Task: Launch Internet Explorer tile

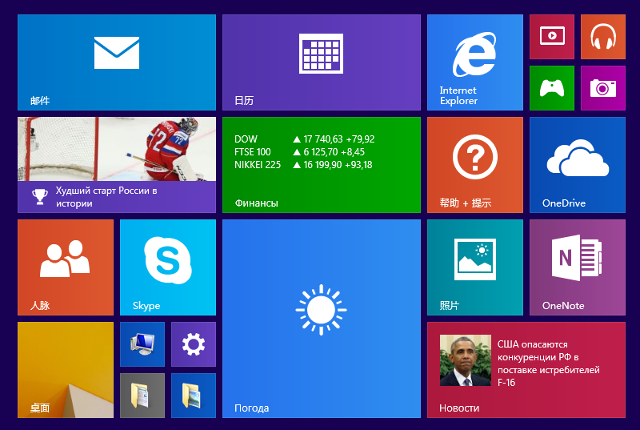Action: pos(475,62)
